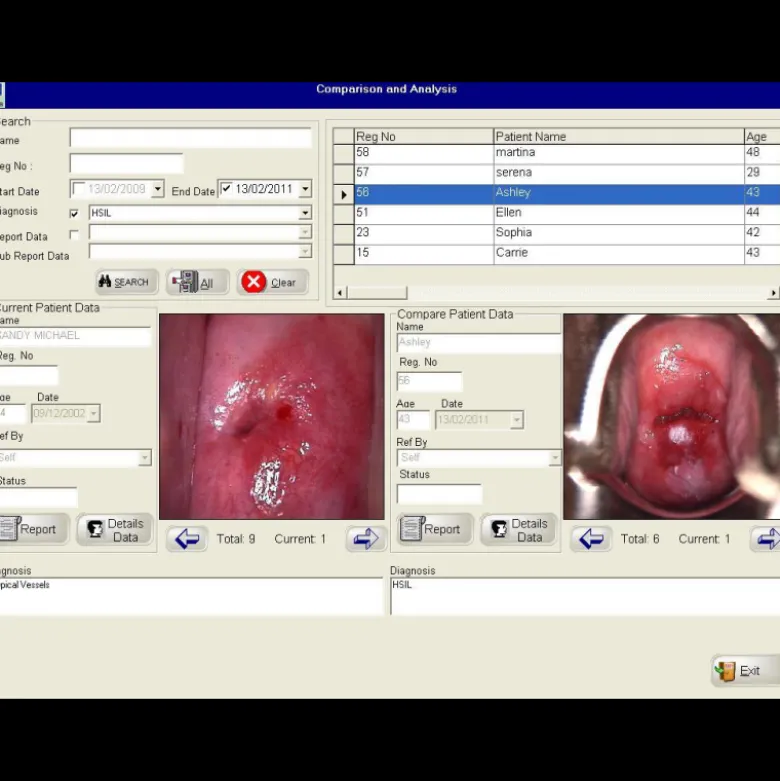The height and width of the screenshot is (781, 780).
Task: Select patient row martina
Action: [556, 154]
